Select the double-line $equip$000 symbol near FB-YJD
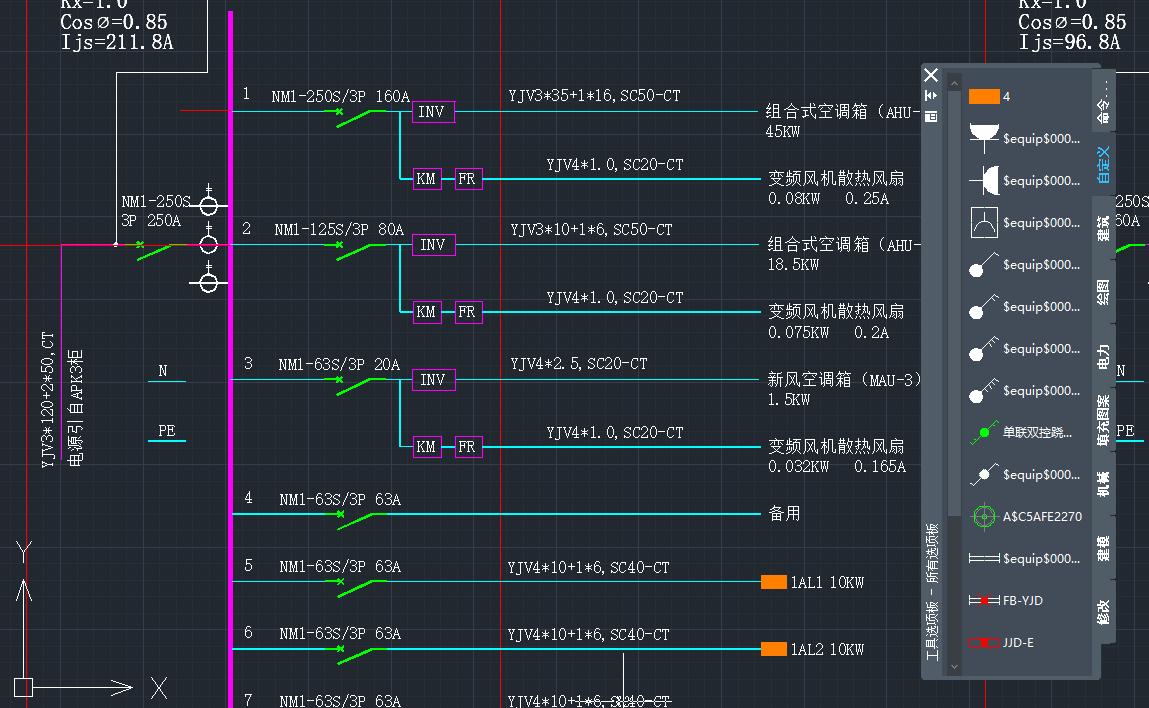This screenshot has width=1149, height=708. pyautogui.click(x=984, y=558)
